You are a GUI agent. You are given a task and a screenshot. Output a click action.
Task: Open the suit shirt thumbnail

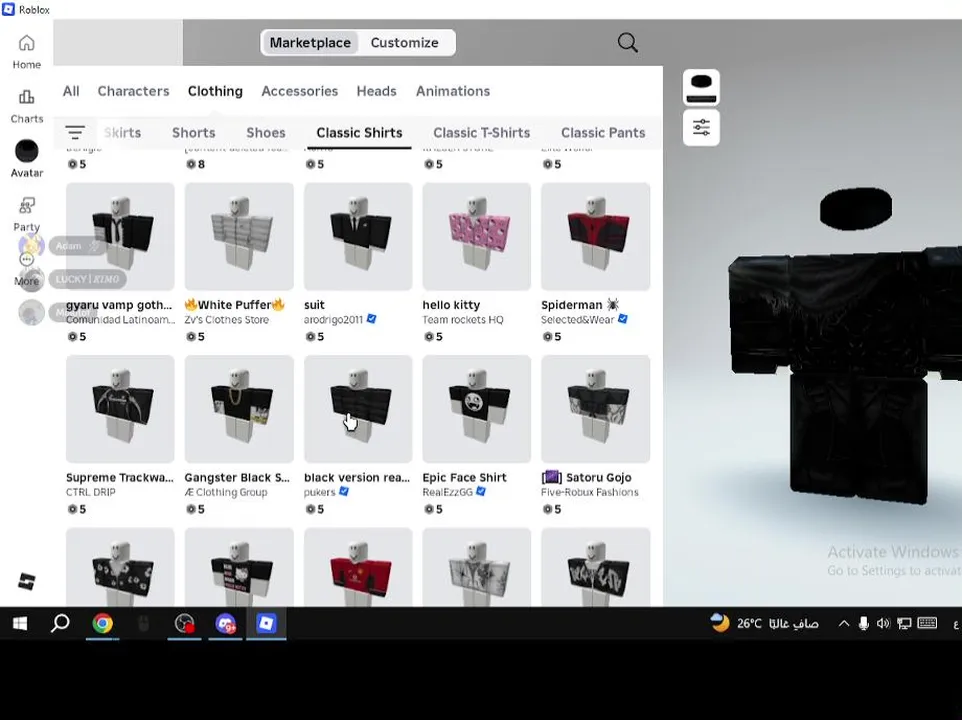coord(358,236)
